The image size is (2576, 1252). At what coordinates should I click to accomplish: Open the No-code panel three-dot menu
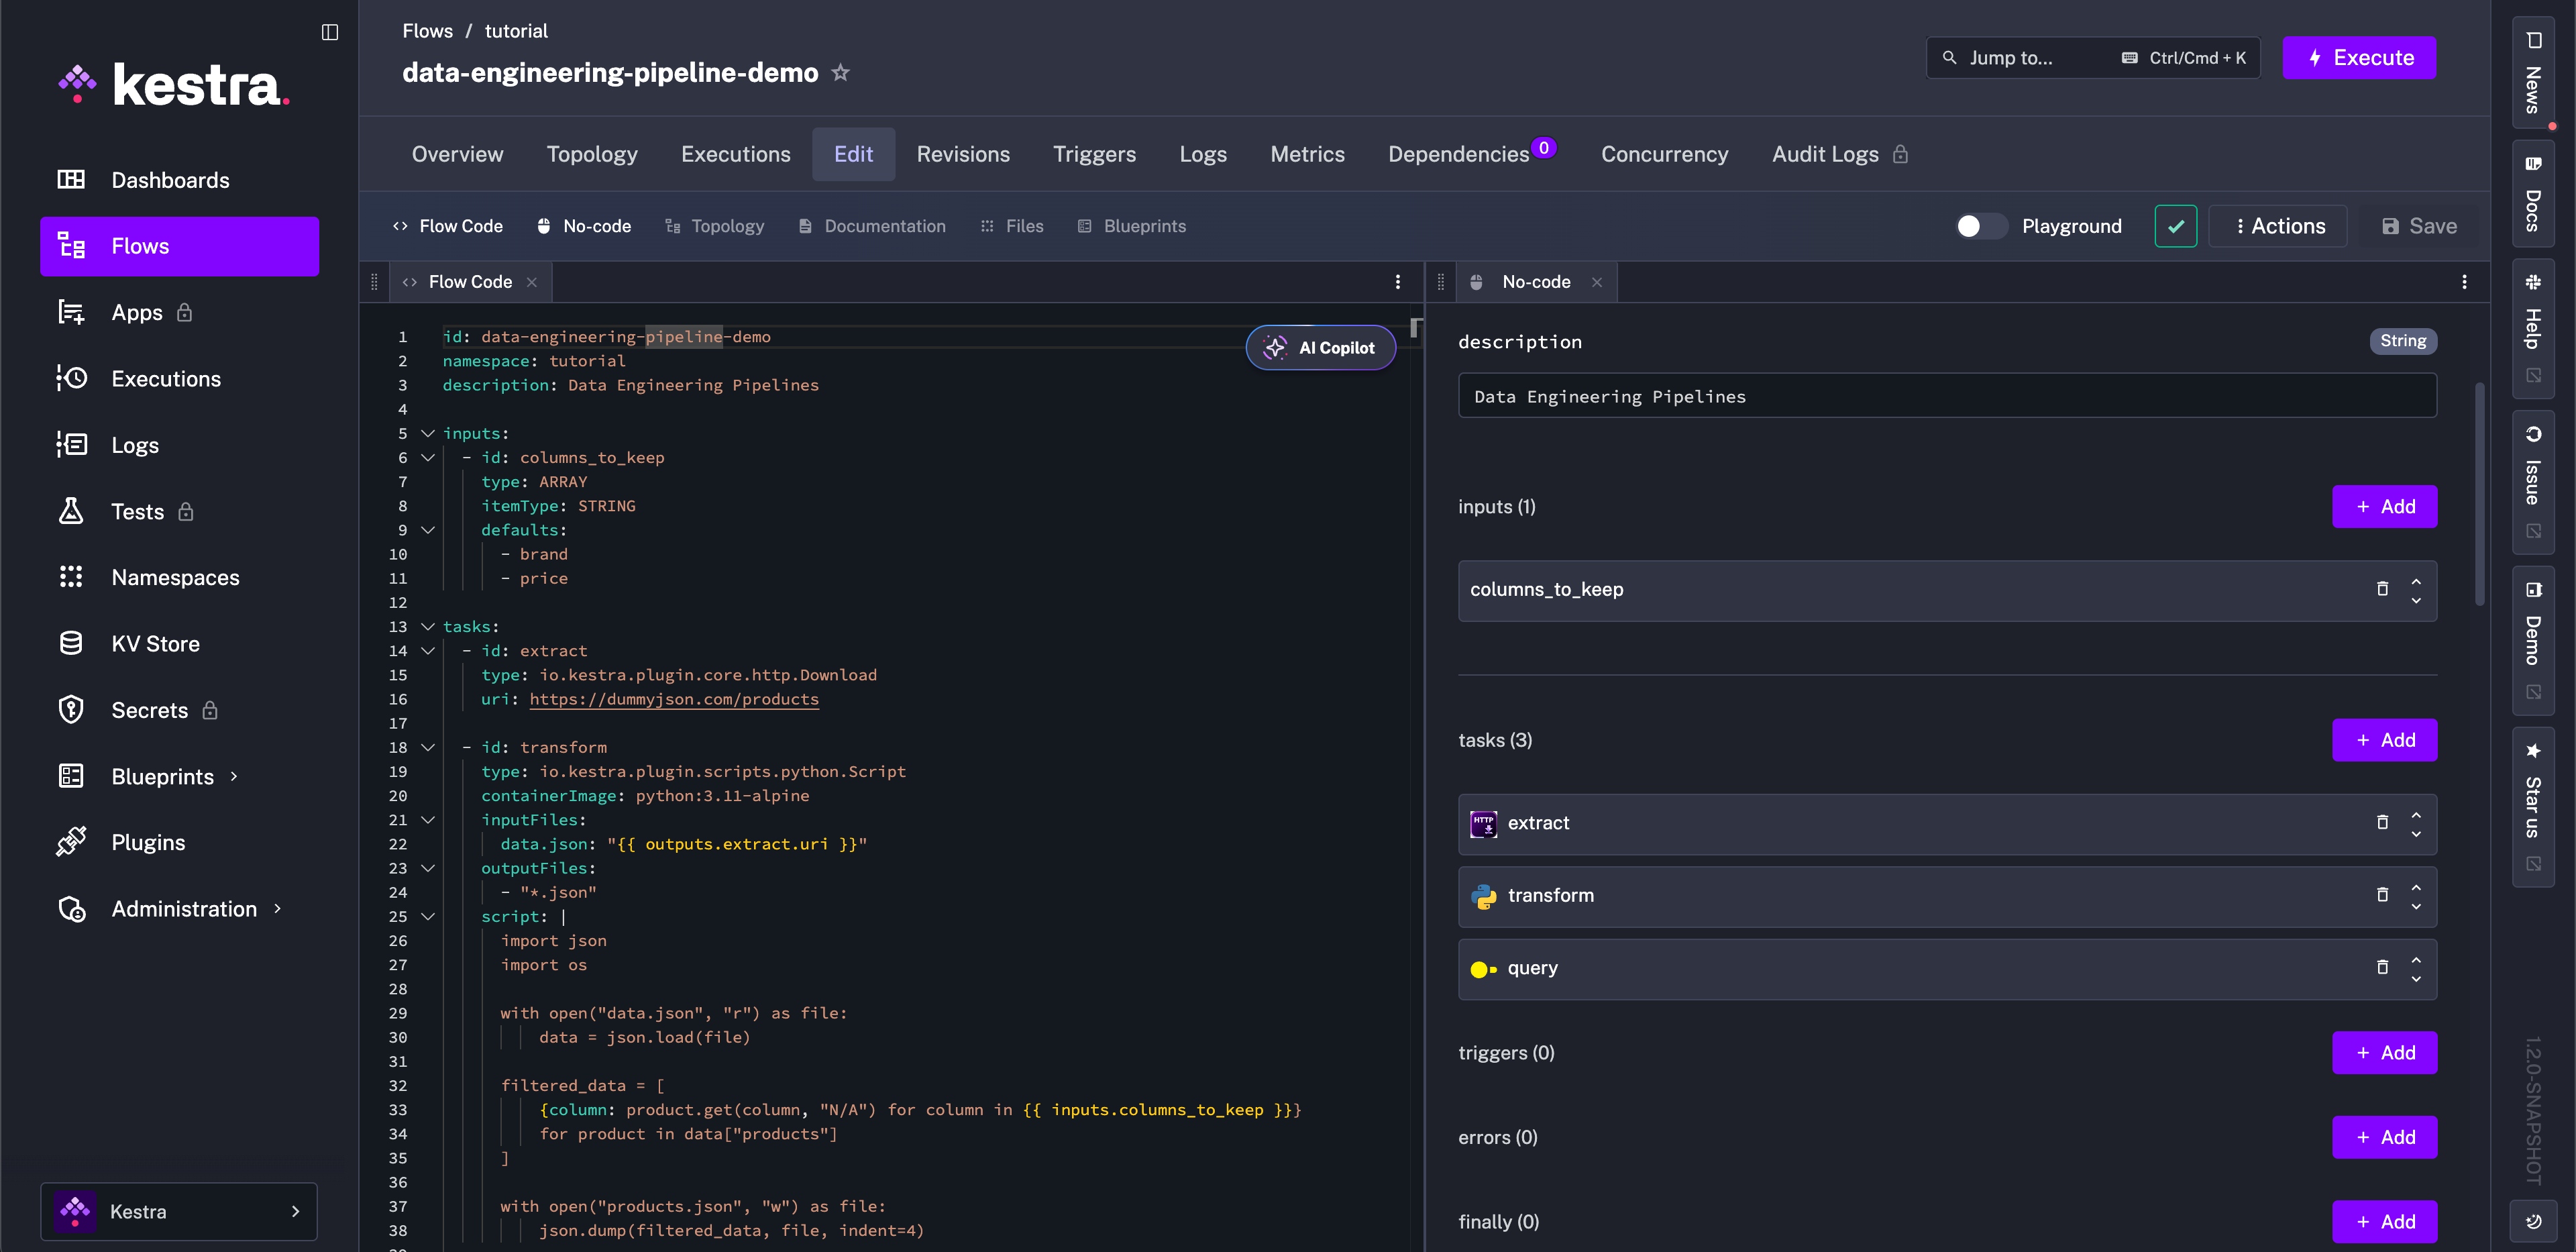tap(2463, 282)
